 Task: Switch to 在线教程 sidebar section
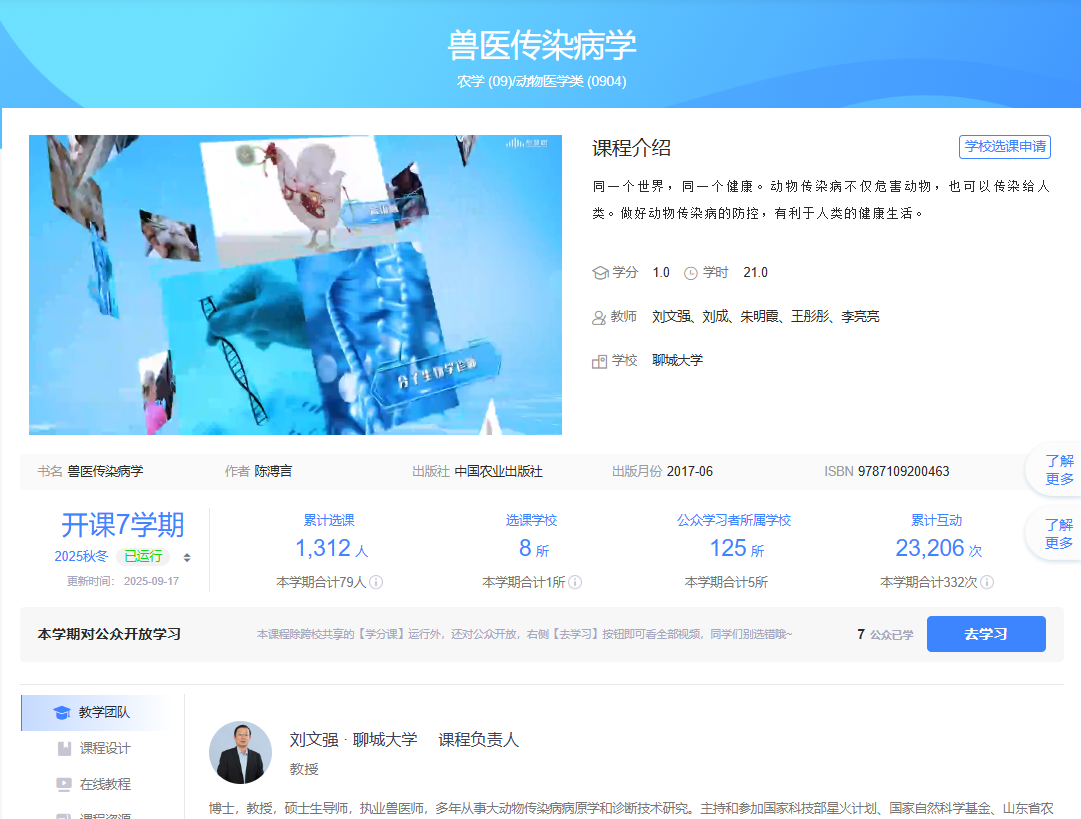pyautogui.click(x=104, y=784)
